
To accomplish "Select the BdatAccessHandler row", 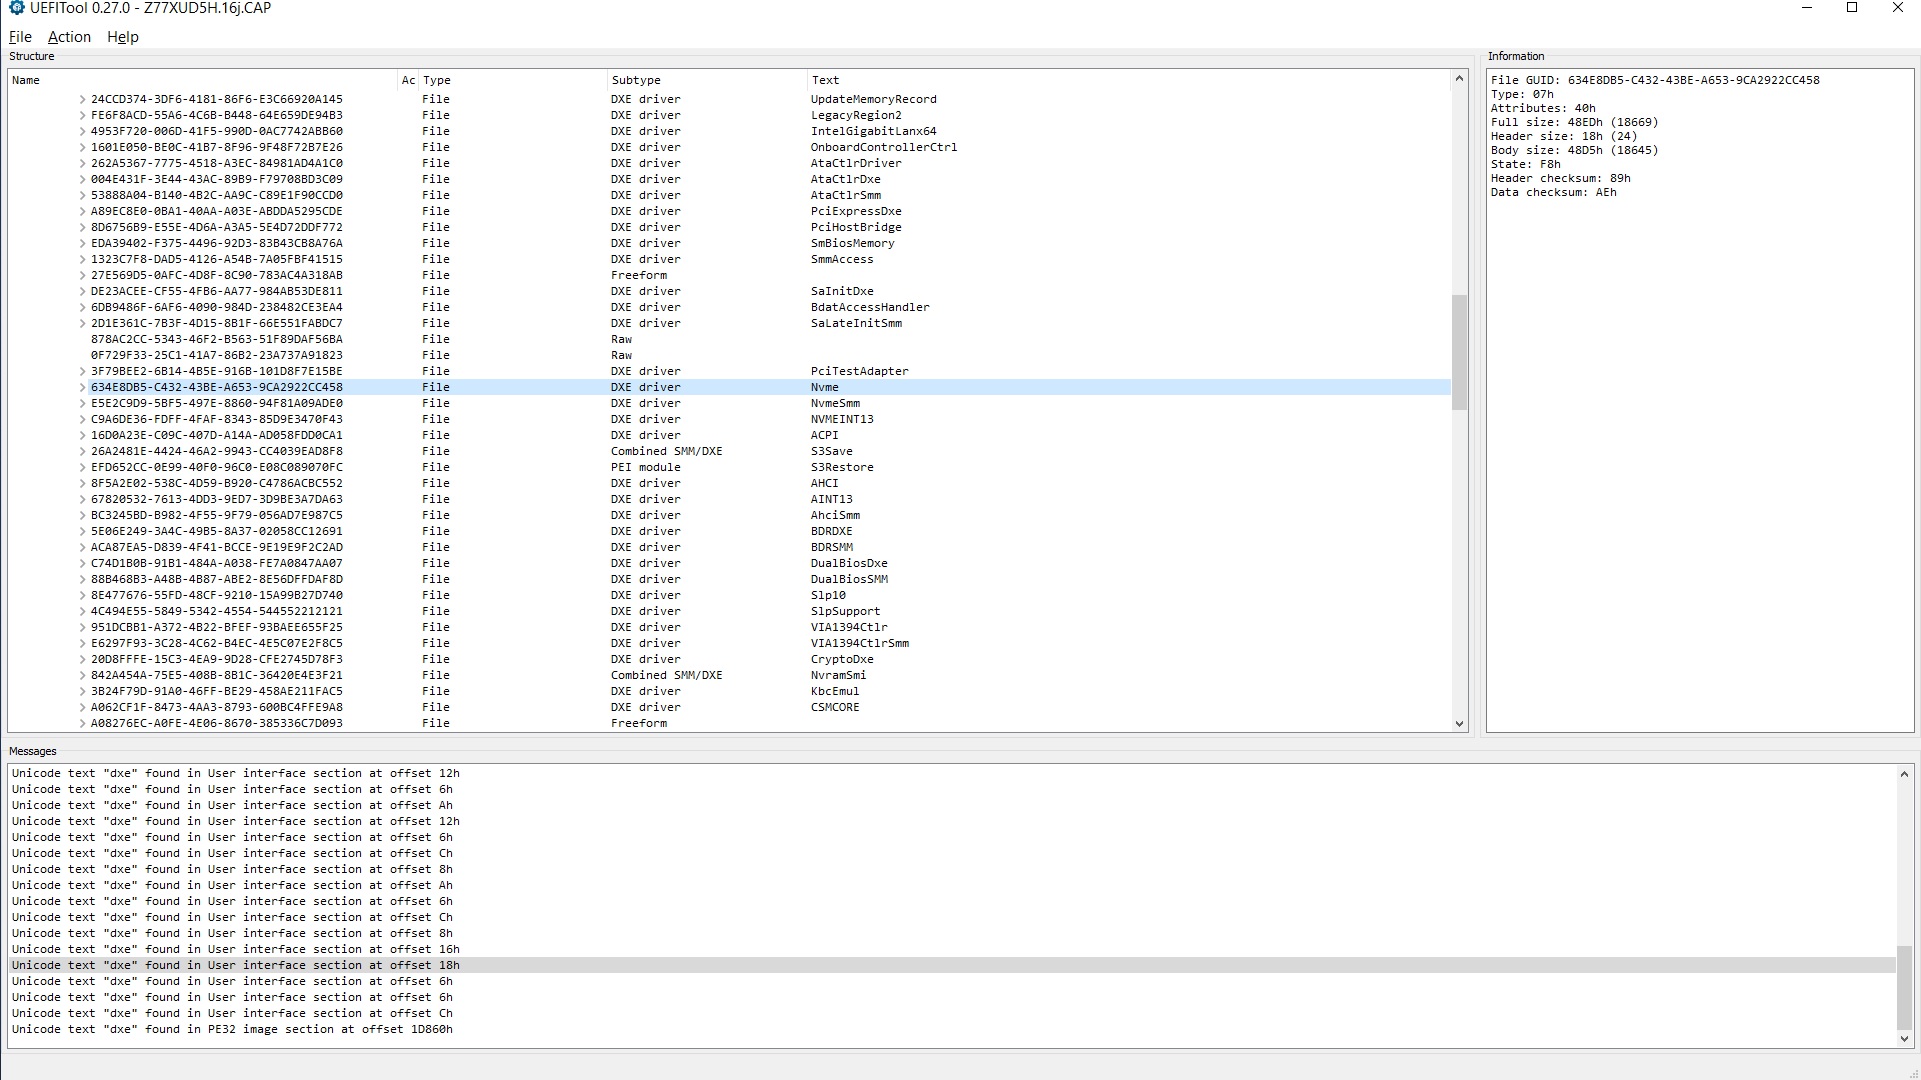I will (730, 307).
